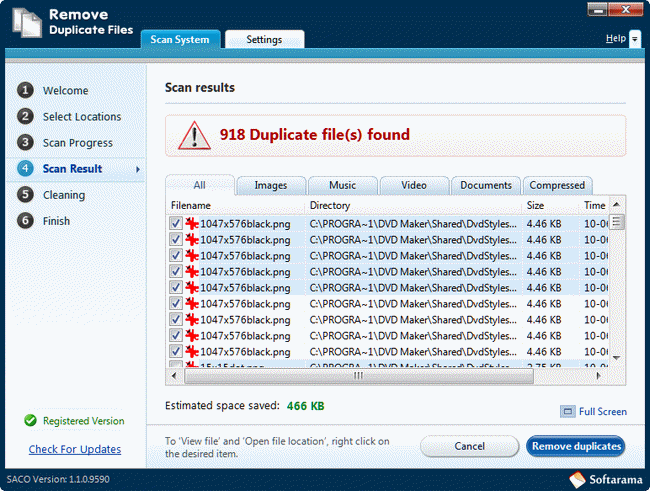Image resolution: width=650 pixels, height=491 pixels.
Task: Click the Registered Version label
Action: 83,421
